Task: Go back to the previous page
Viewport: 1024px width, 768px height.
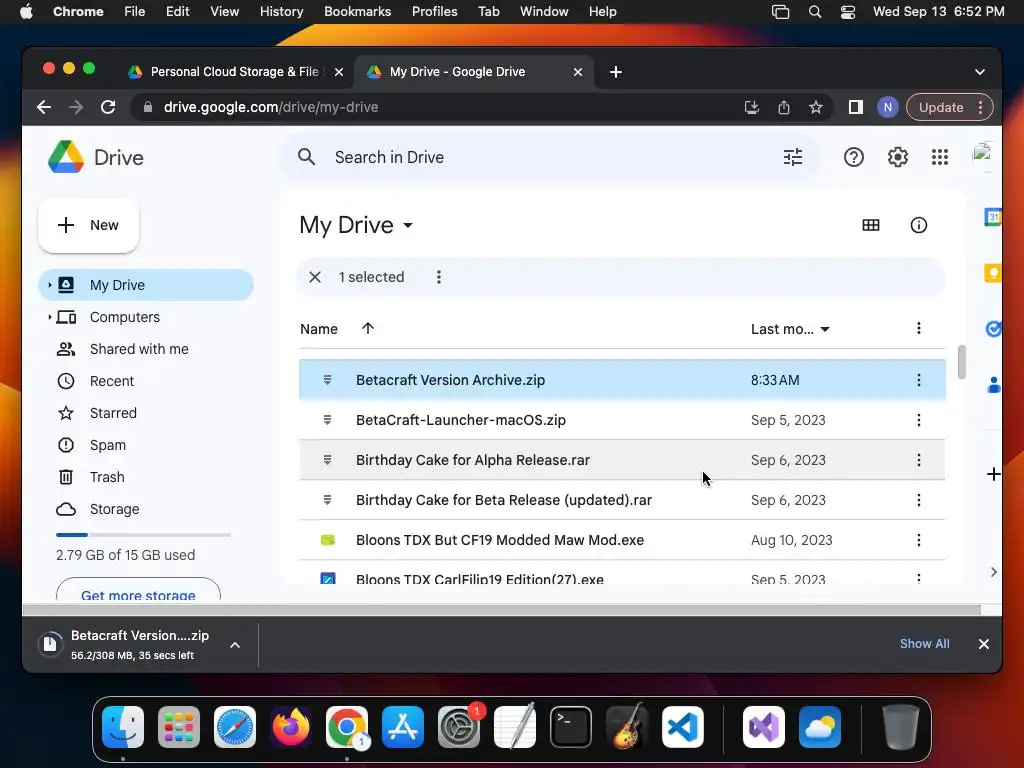Action: [44, 107]
